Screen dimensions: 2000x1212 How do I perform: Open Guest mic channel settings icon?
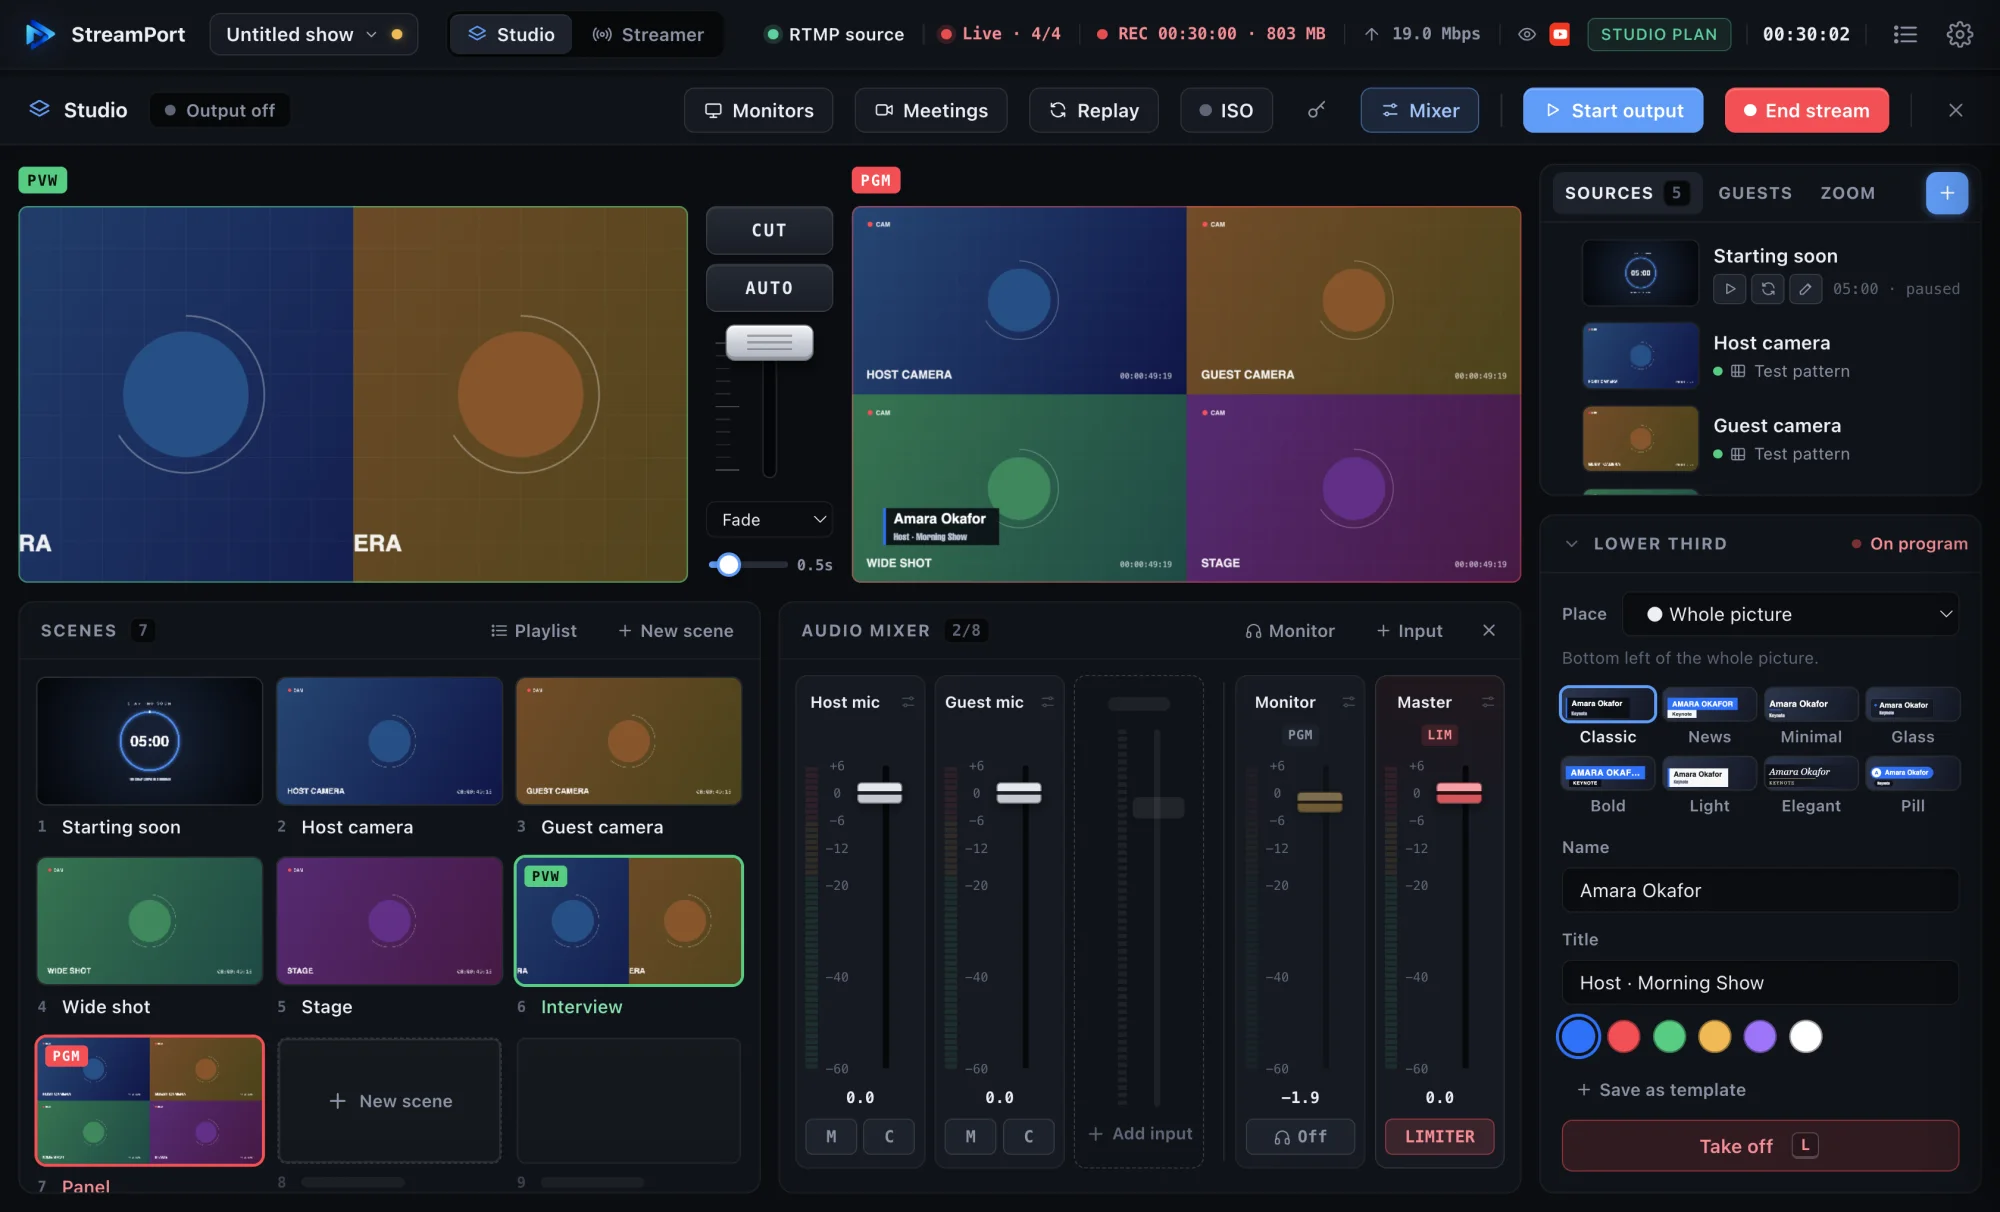tap(1047, 702)
